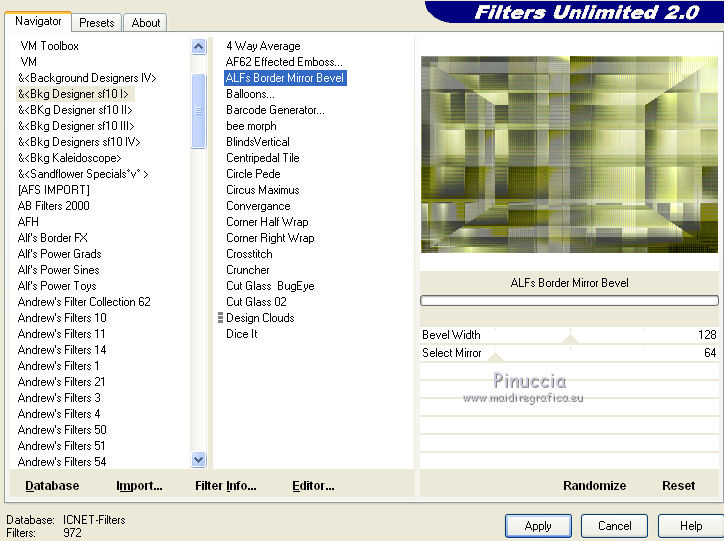
Task: Select AB Filters 2000 category
Action: point(54,206)
